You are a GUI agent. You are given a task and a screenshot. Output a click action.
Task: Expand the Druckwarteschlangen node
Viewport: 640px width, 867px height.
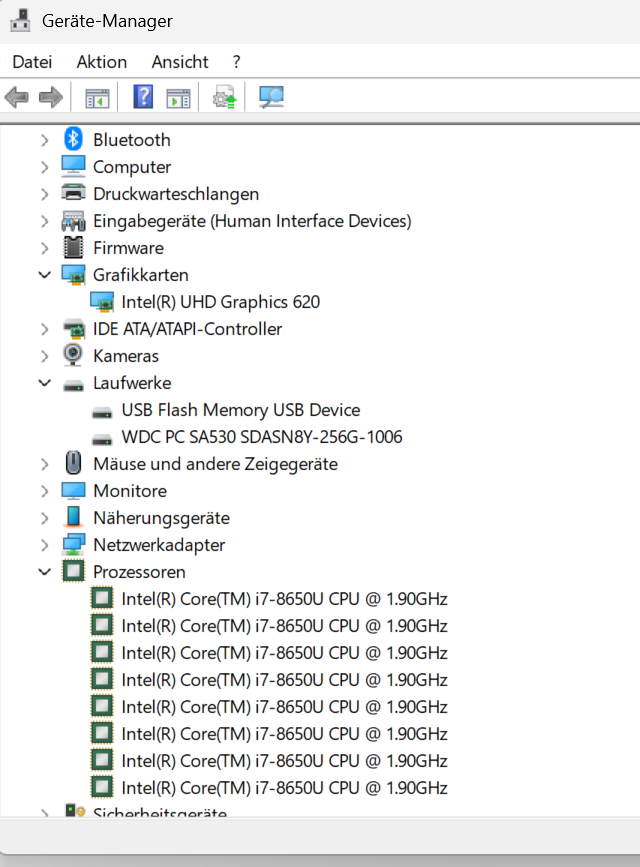(44, 194)
